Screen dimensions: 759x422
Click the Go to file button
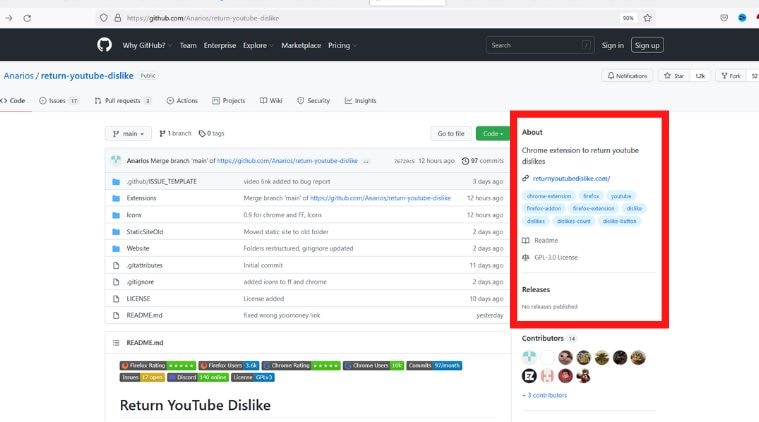click(x=451, y=134)
